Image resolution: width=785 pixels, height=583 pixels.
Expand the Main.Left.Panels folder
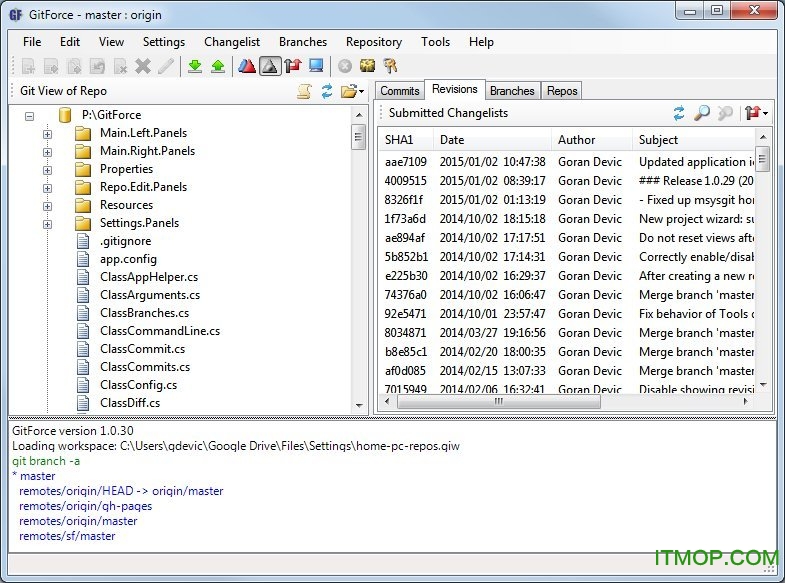point(48,134)
